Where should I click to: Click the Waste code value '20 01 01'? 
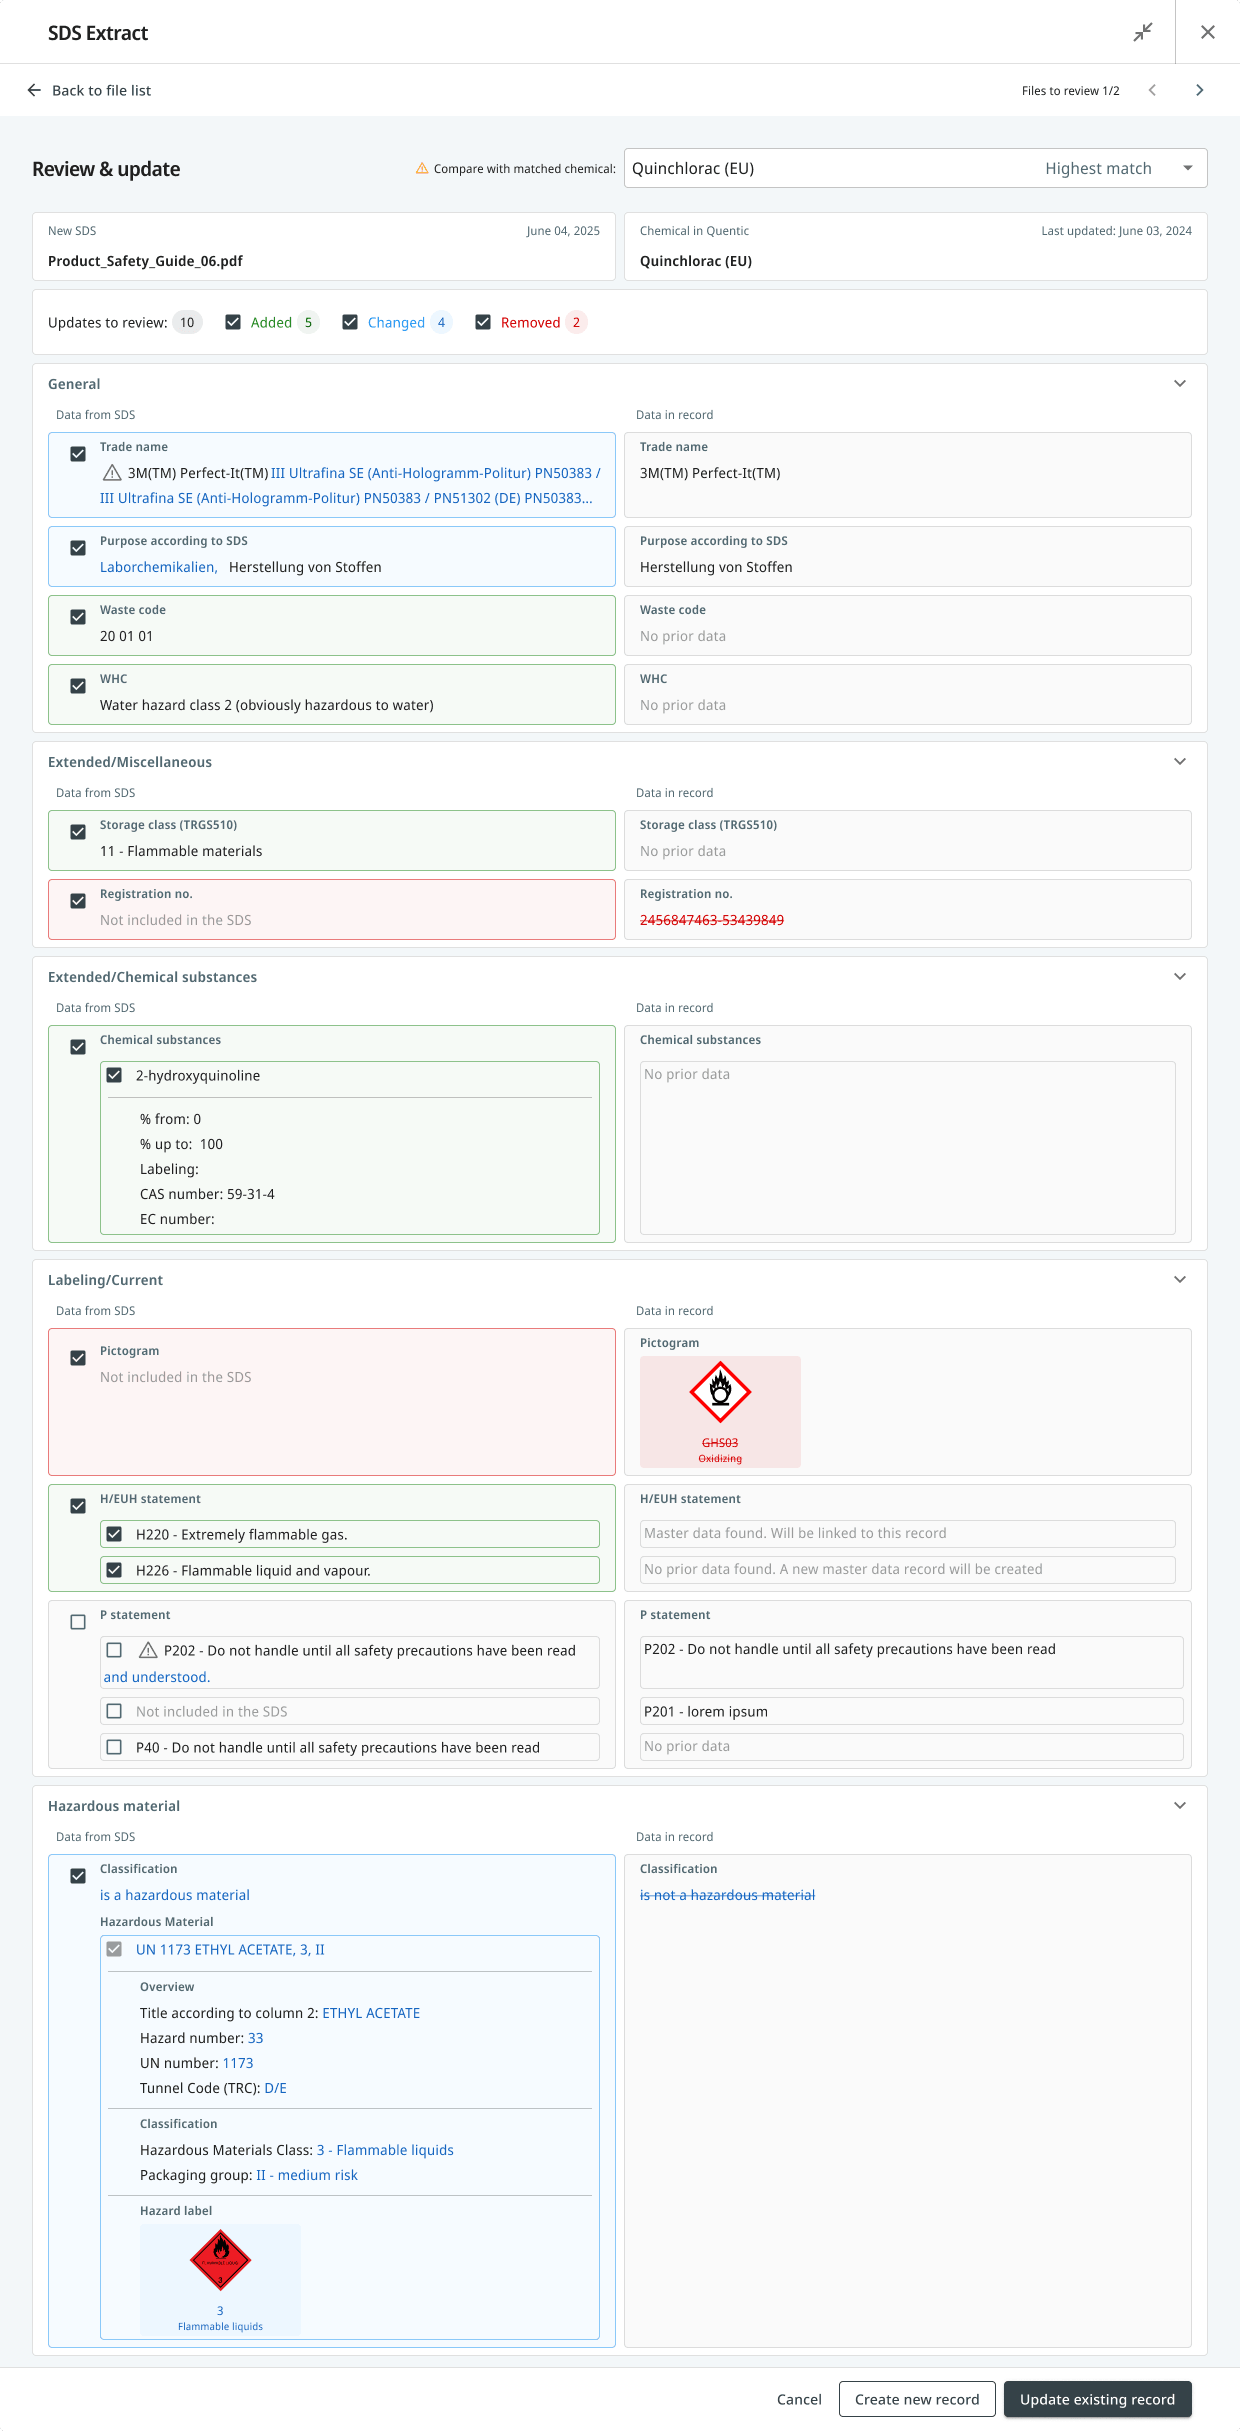pos(126,636)
